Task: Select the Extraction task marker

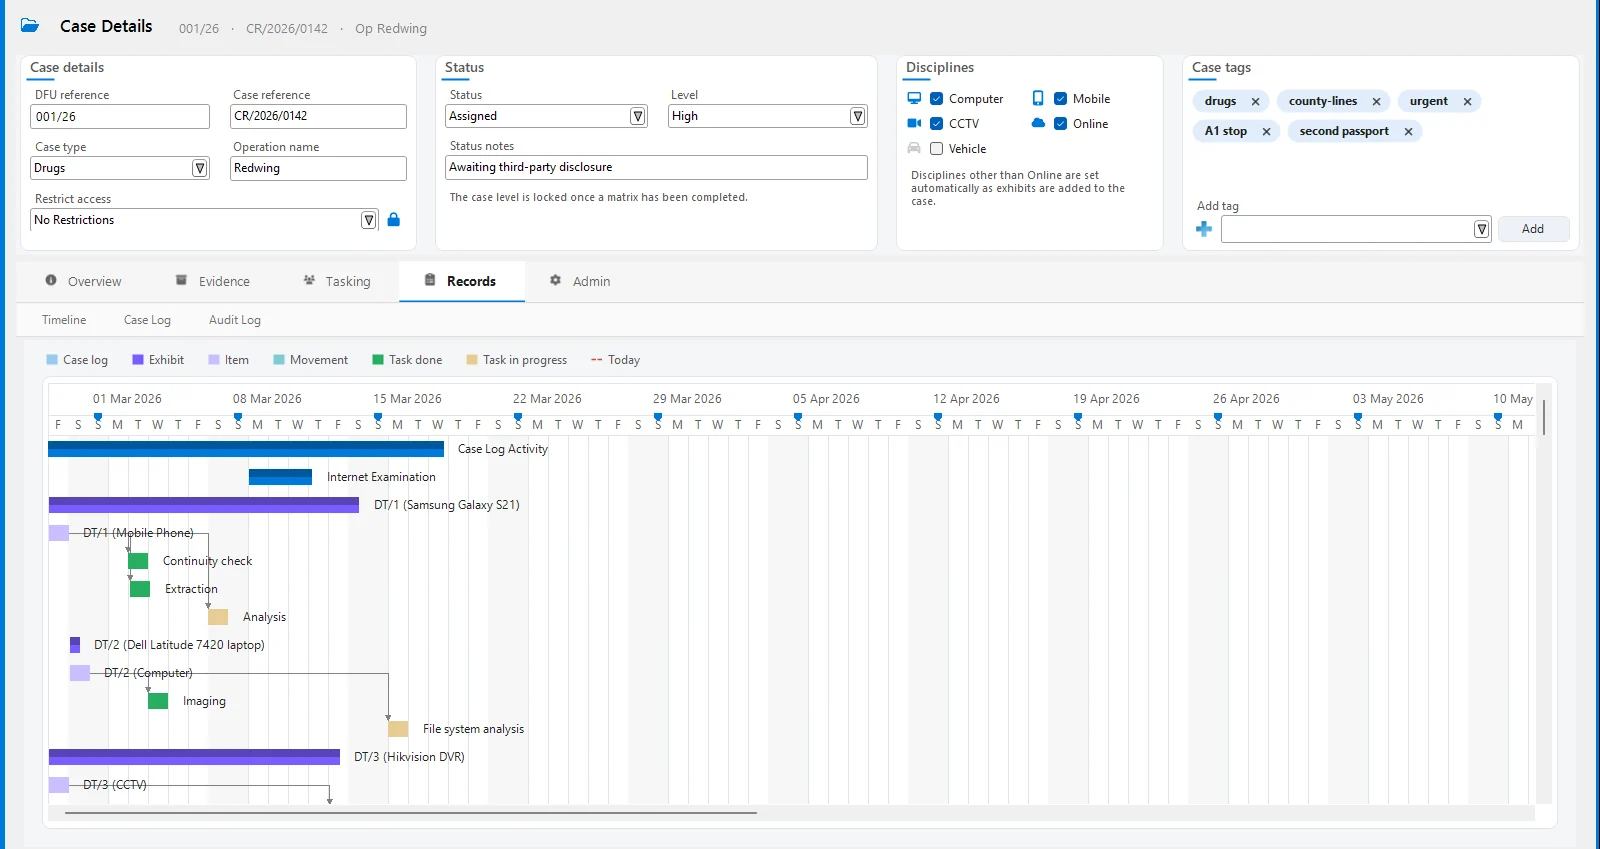Action: point(140,589)
